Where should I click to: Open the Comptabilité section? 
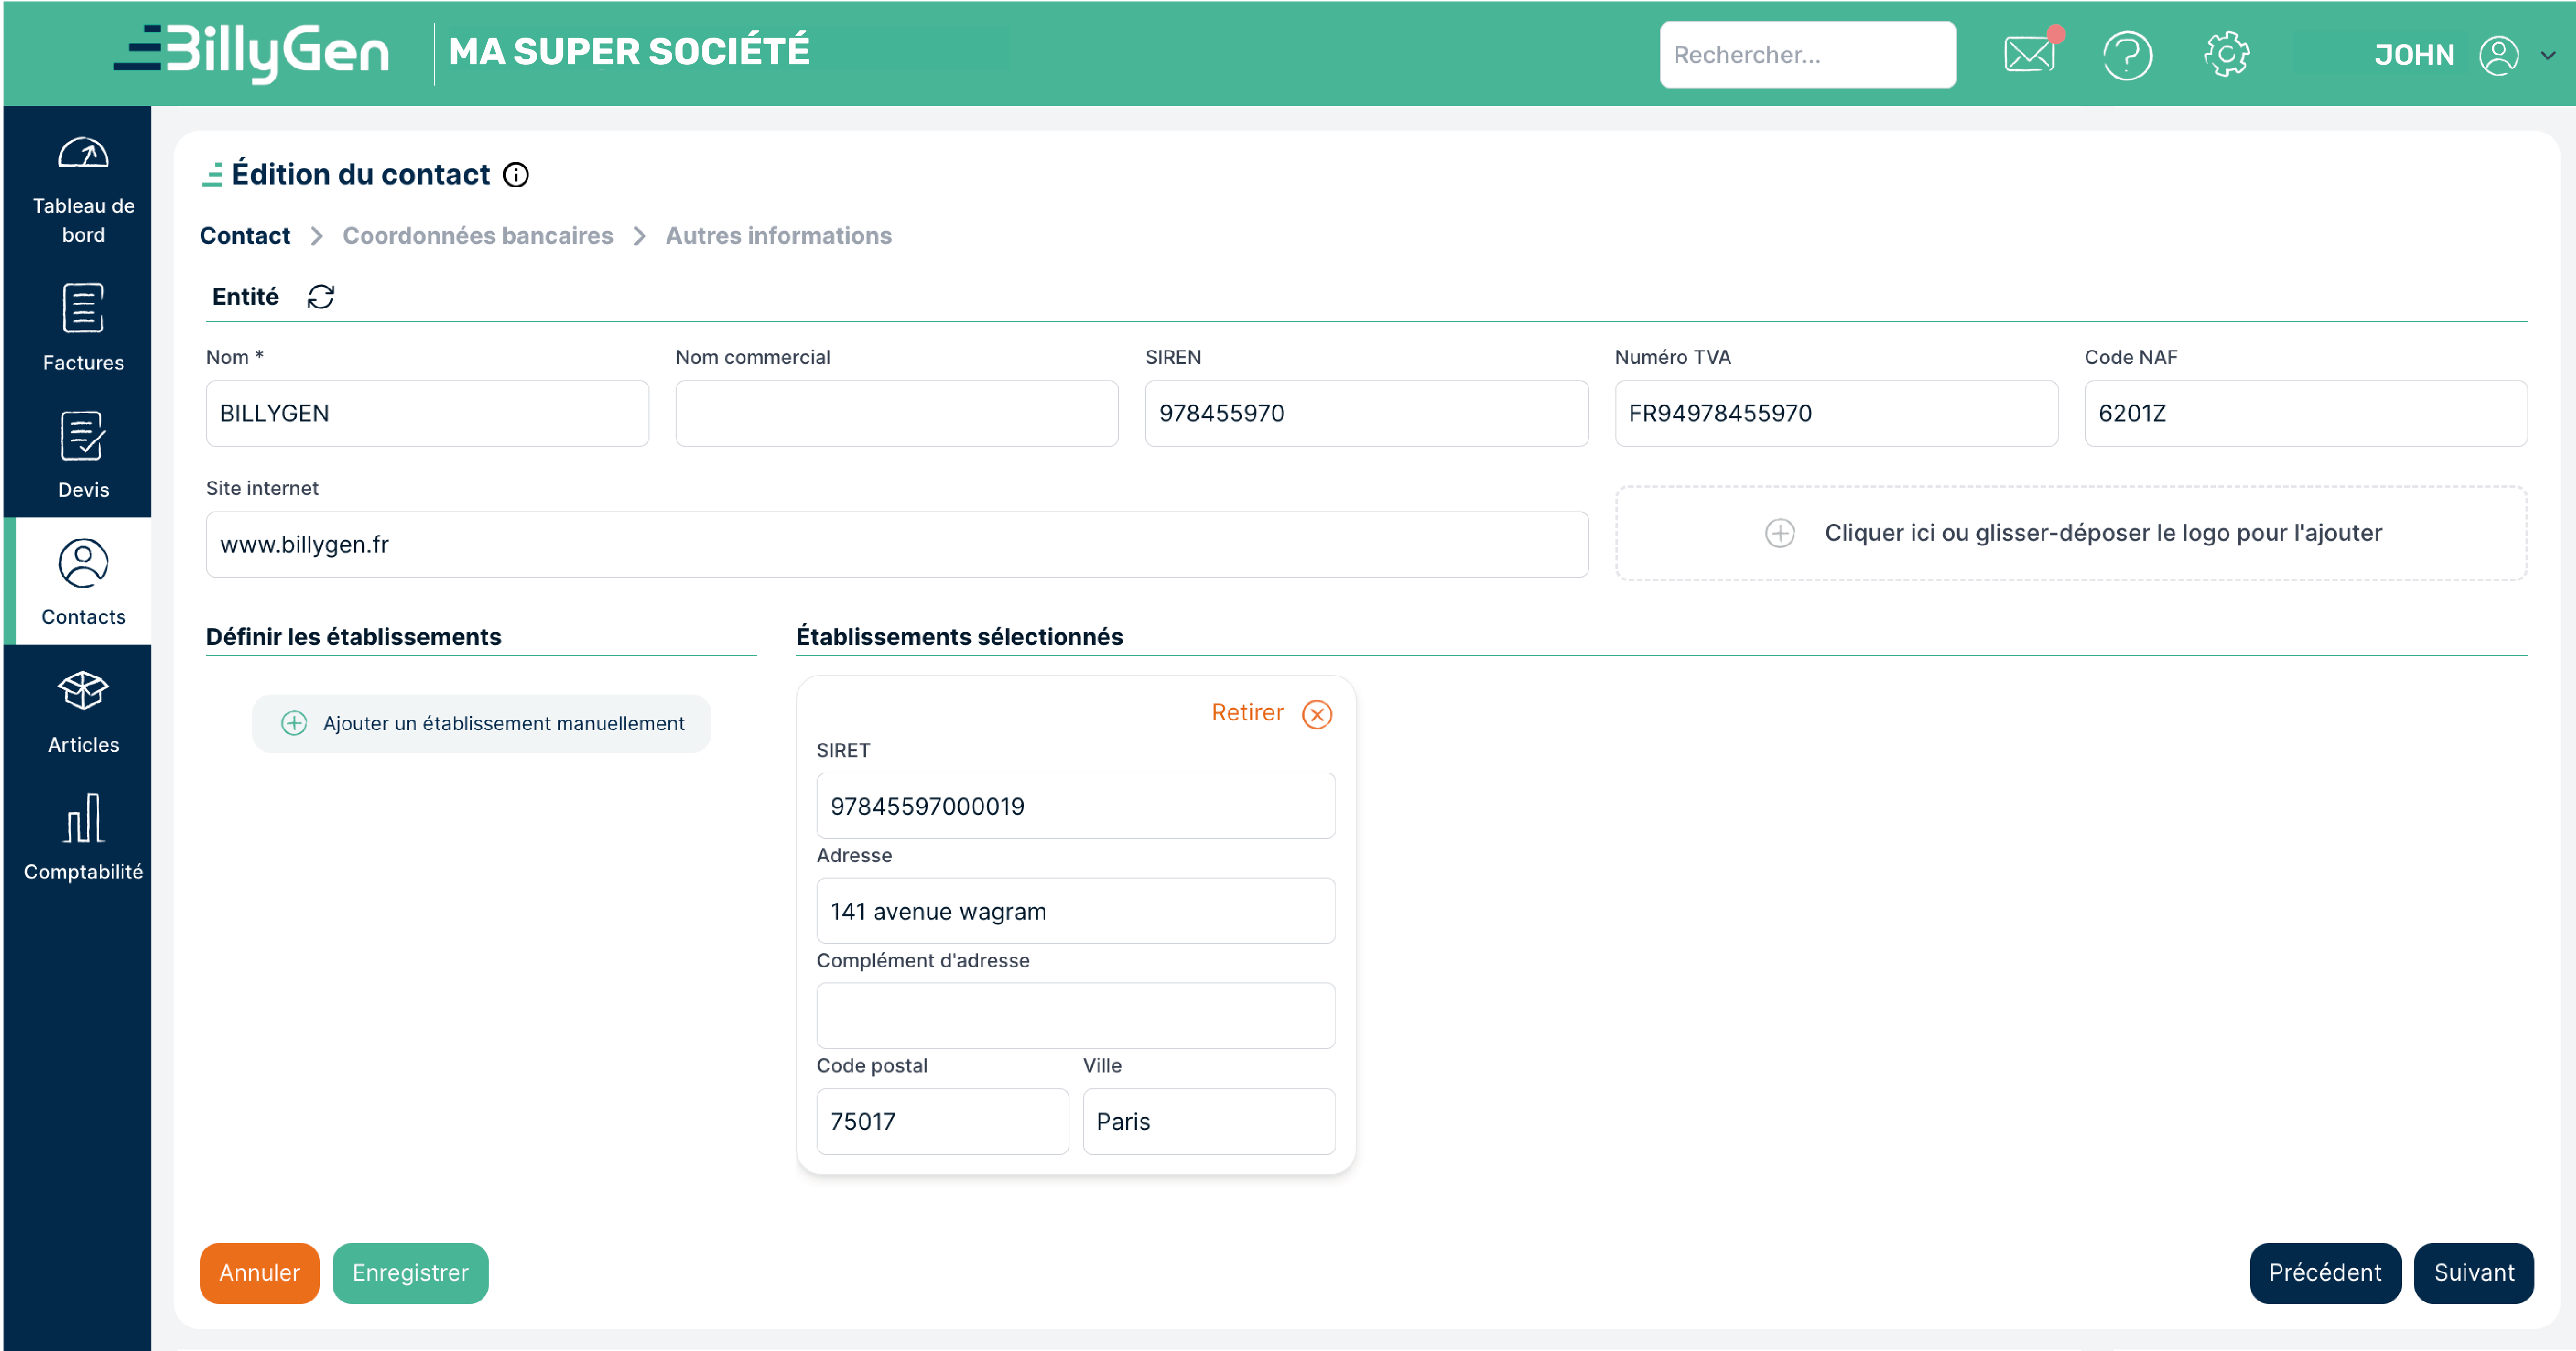[x=83, y=838]
